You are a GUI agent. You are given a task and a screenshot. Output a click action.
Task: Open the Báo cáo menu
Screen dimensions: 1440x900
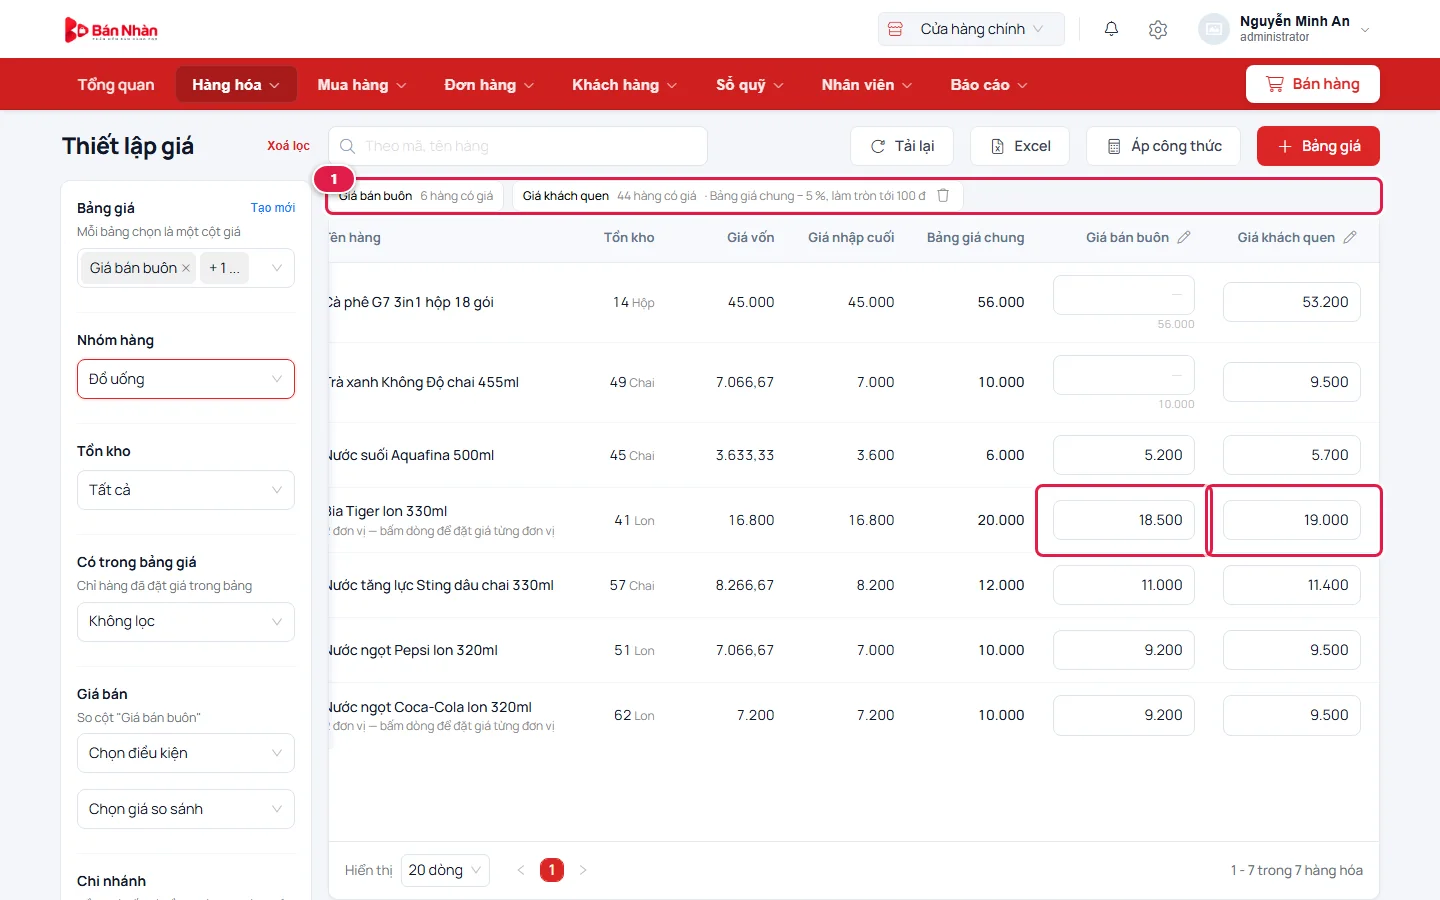[x=989, y=85]
